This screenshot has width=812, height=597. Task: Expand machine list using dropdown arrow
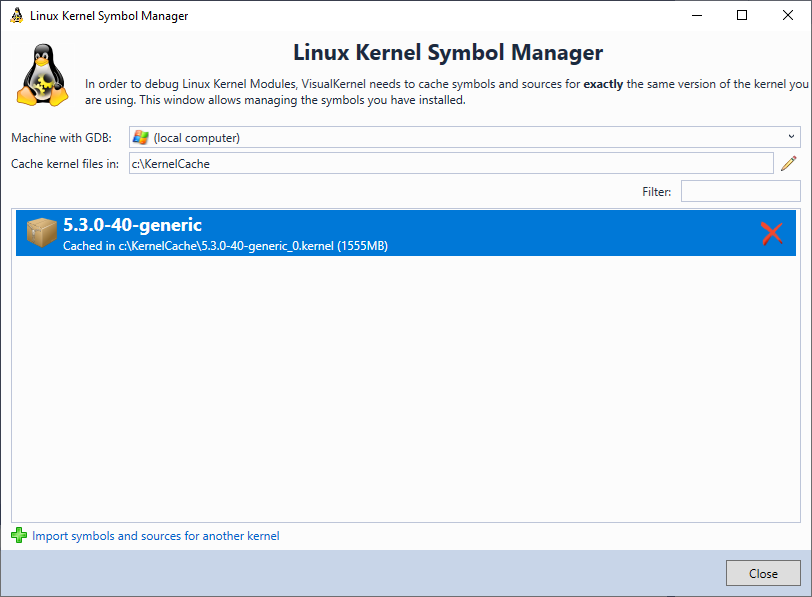(x=791, y=137)
